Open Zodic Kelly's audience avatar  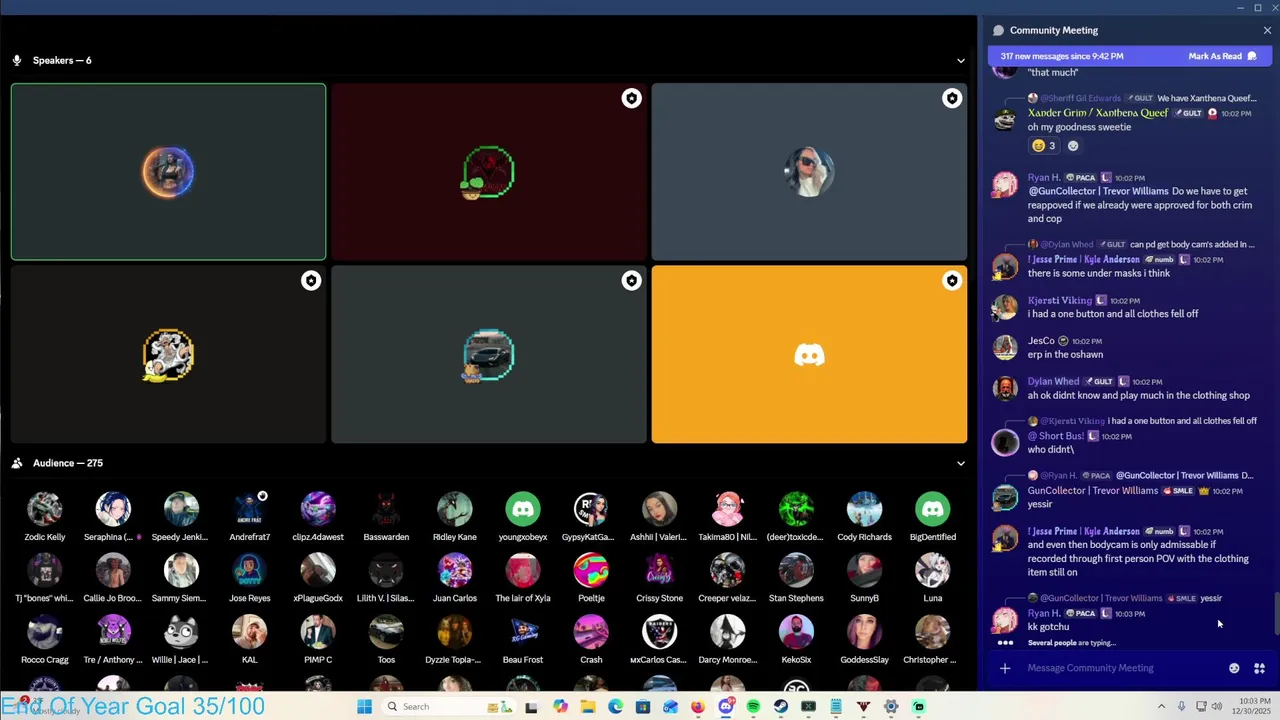click(x=45, y=509)
